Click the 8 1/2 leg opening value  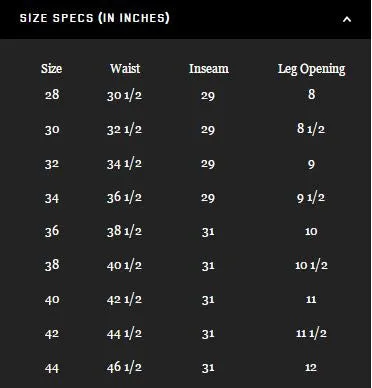(311, 129)
